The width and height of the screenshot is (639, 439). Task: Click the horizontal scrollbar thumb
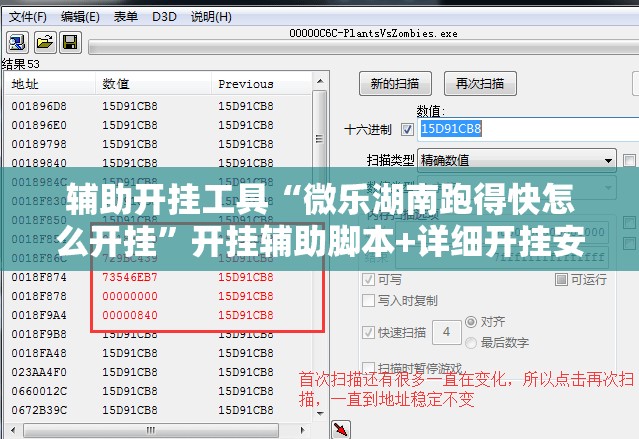151,430
